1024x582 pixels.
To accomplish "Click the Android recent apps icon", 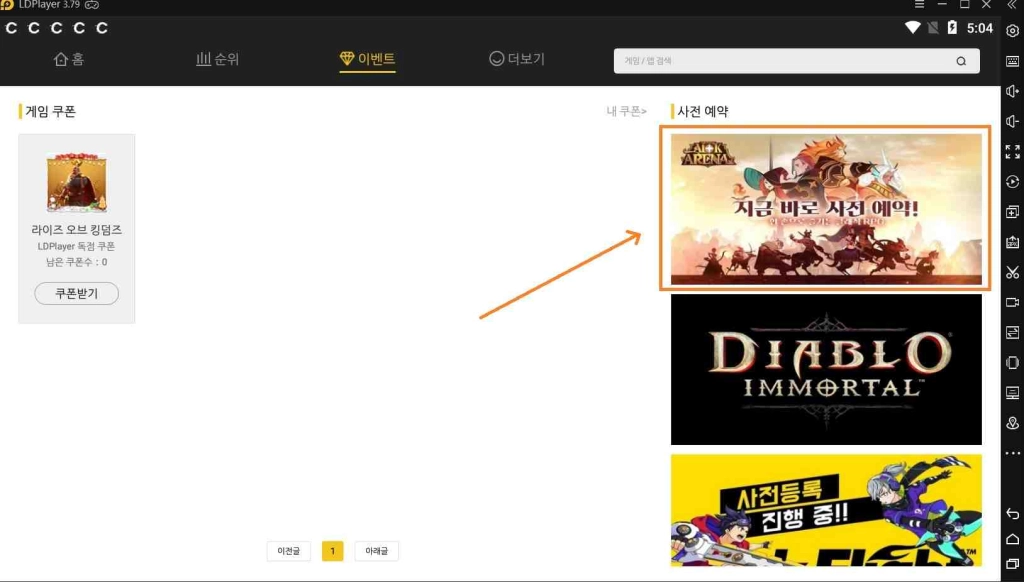I will [1012, 564].
